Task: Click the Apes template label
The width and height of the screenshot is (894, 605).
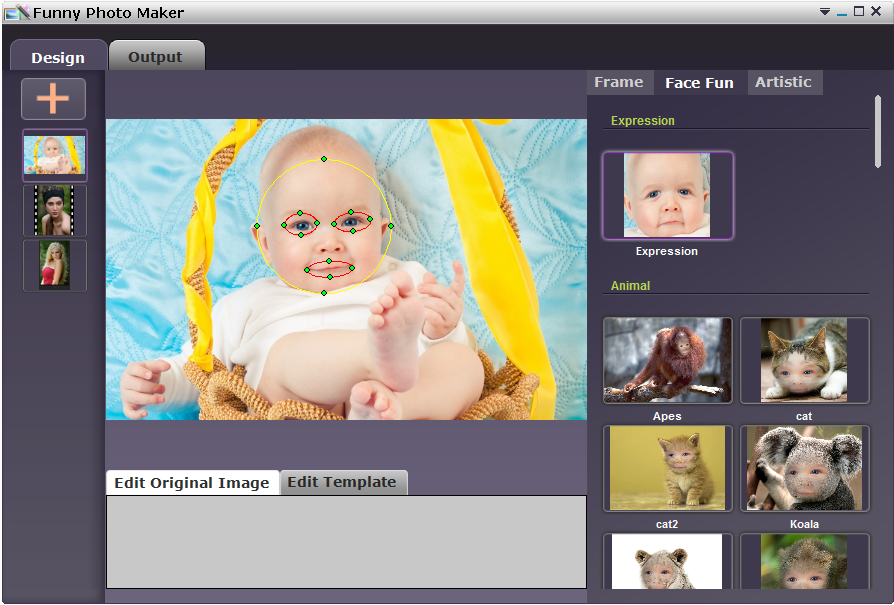Action: [667, 416]
